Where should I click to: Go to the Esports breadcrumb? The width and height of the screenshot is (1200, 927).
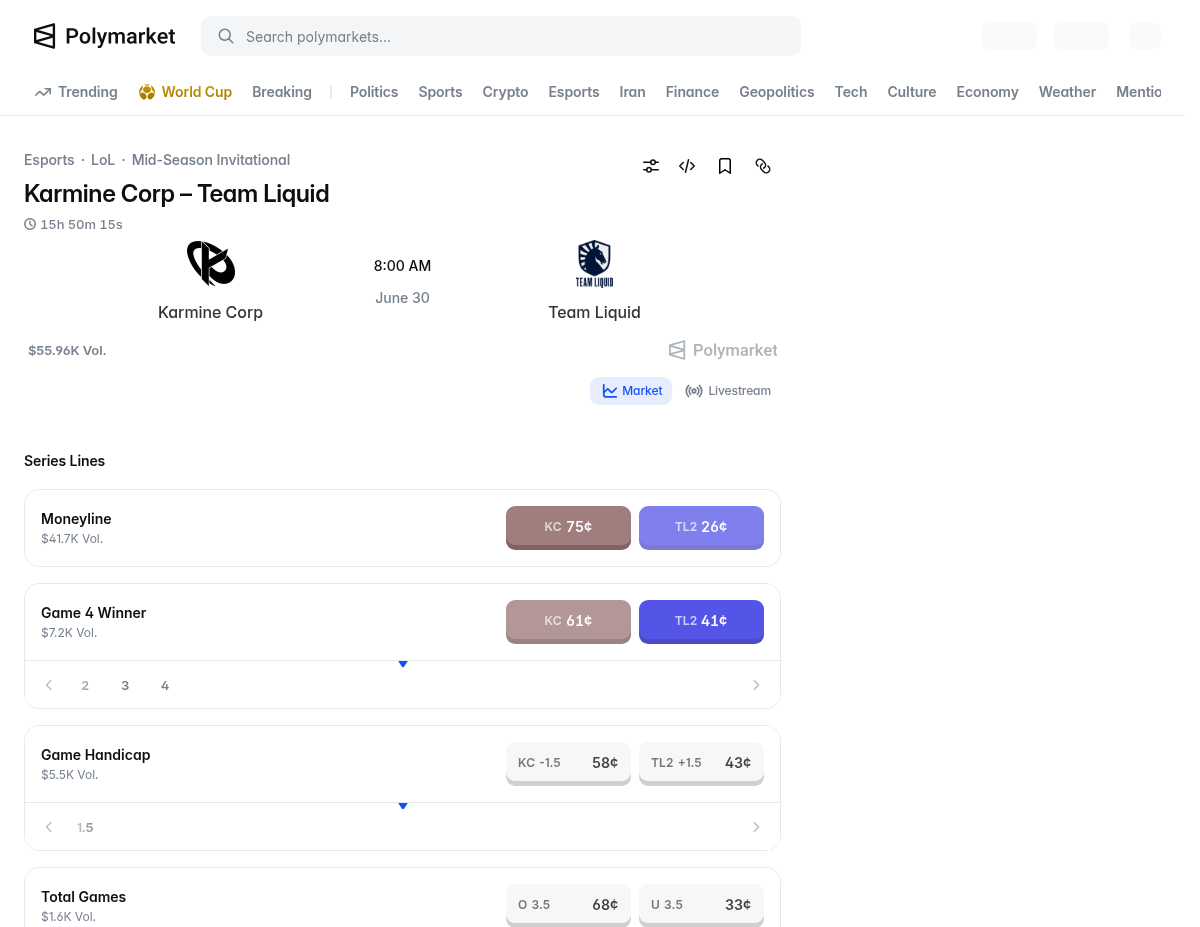49,160
